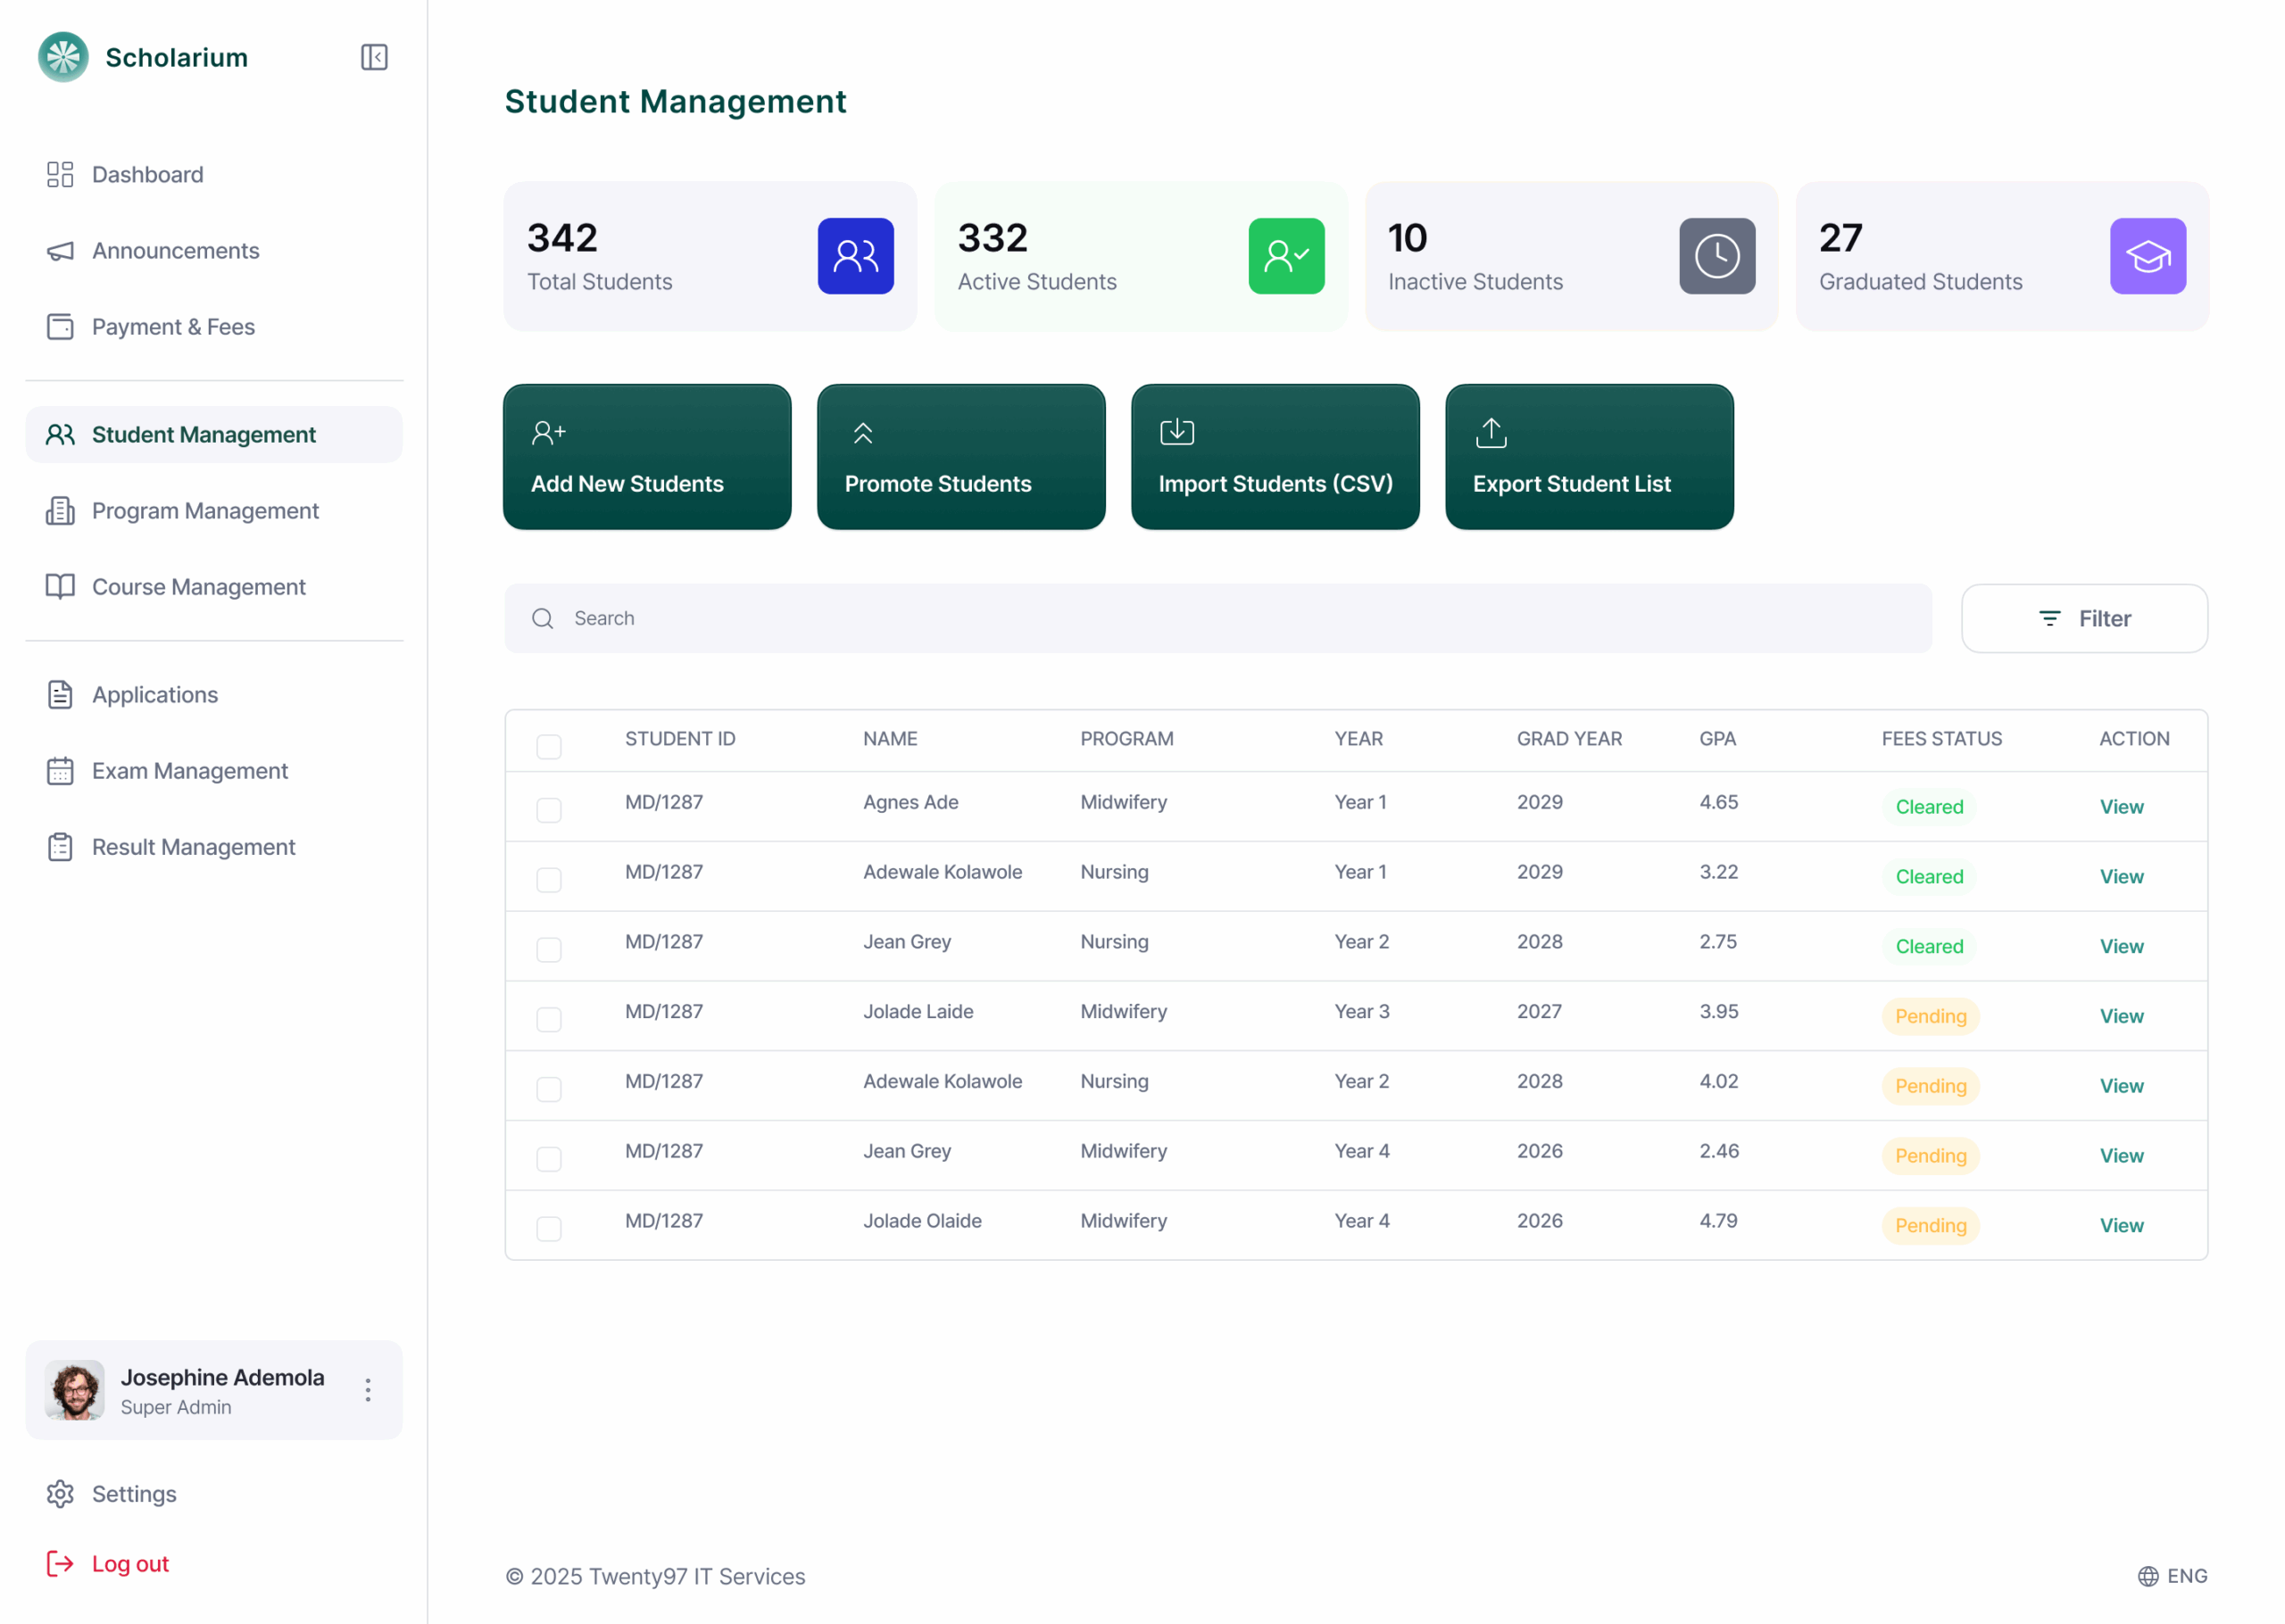
Task: Click the Pending badge for Jolade Olaide
Action: (x=1930, y=1225)
